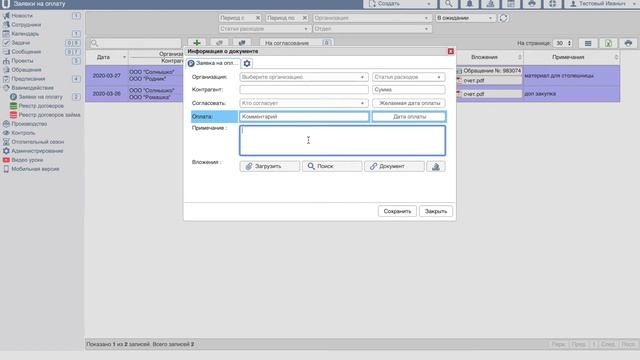Open the Создать dropdown

tap(400, 4)
